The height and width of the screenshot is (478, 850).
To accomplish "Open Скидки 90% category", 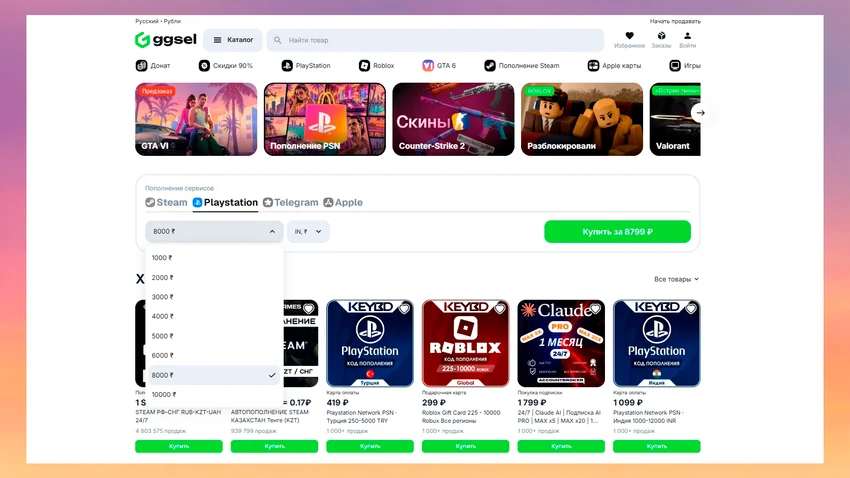I will 226,66.
